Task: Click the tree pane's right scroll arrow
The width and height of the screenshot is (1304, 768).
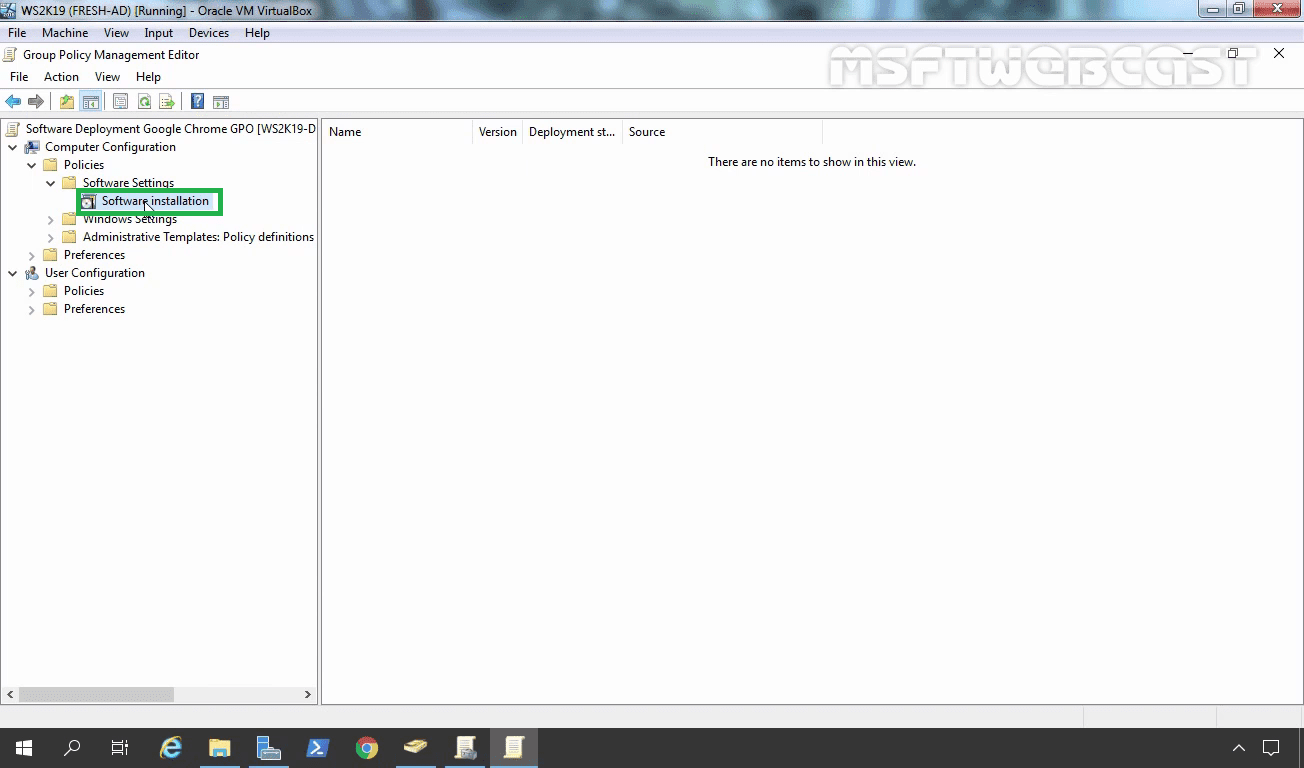Action: point(308,694)
